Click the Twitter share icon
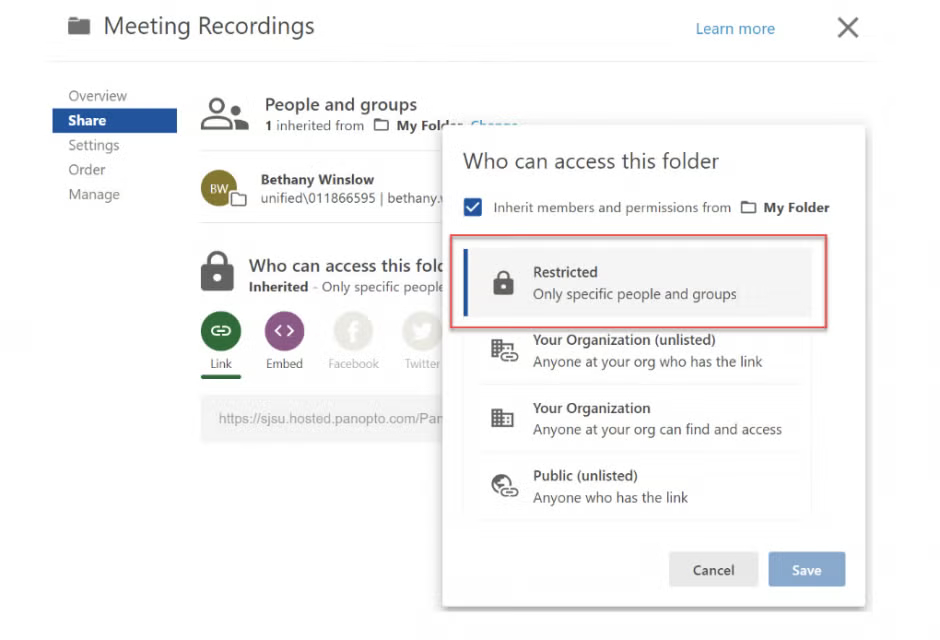 tap(421, 331)
